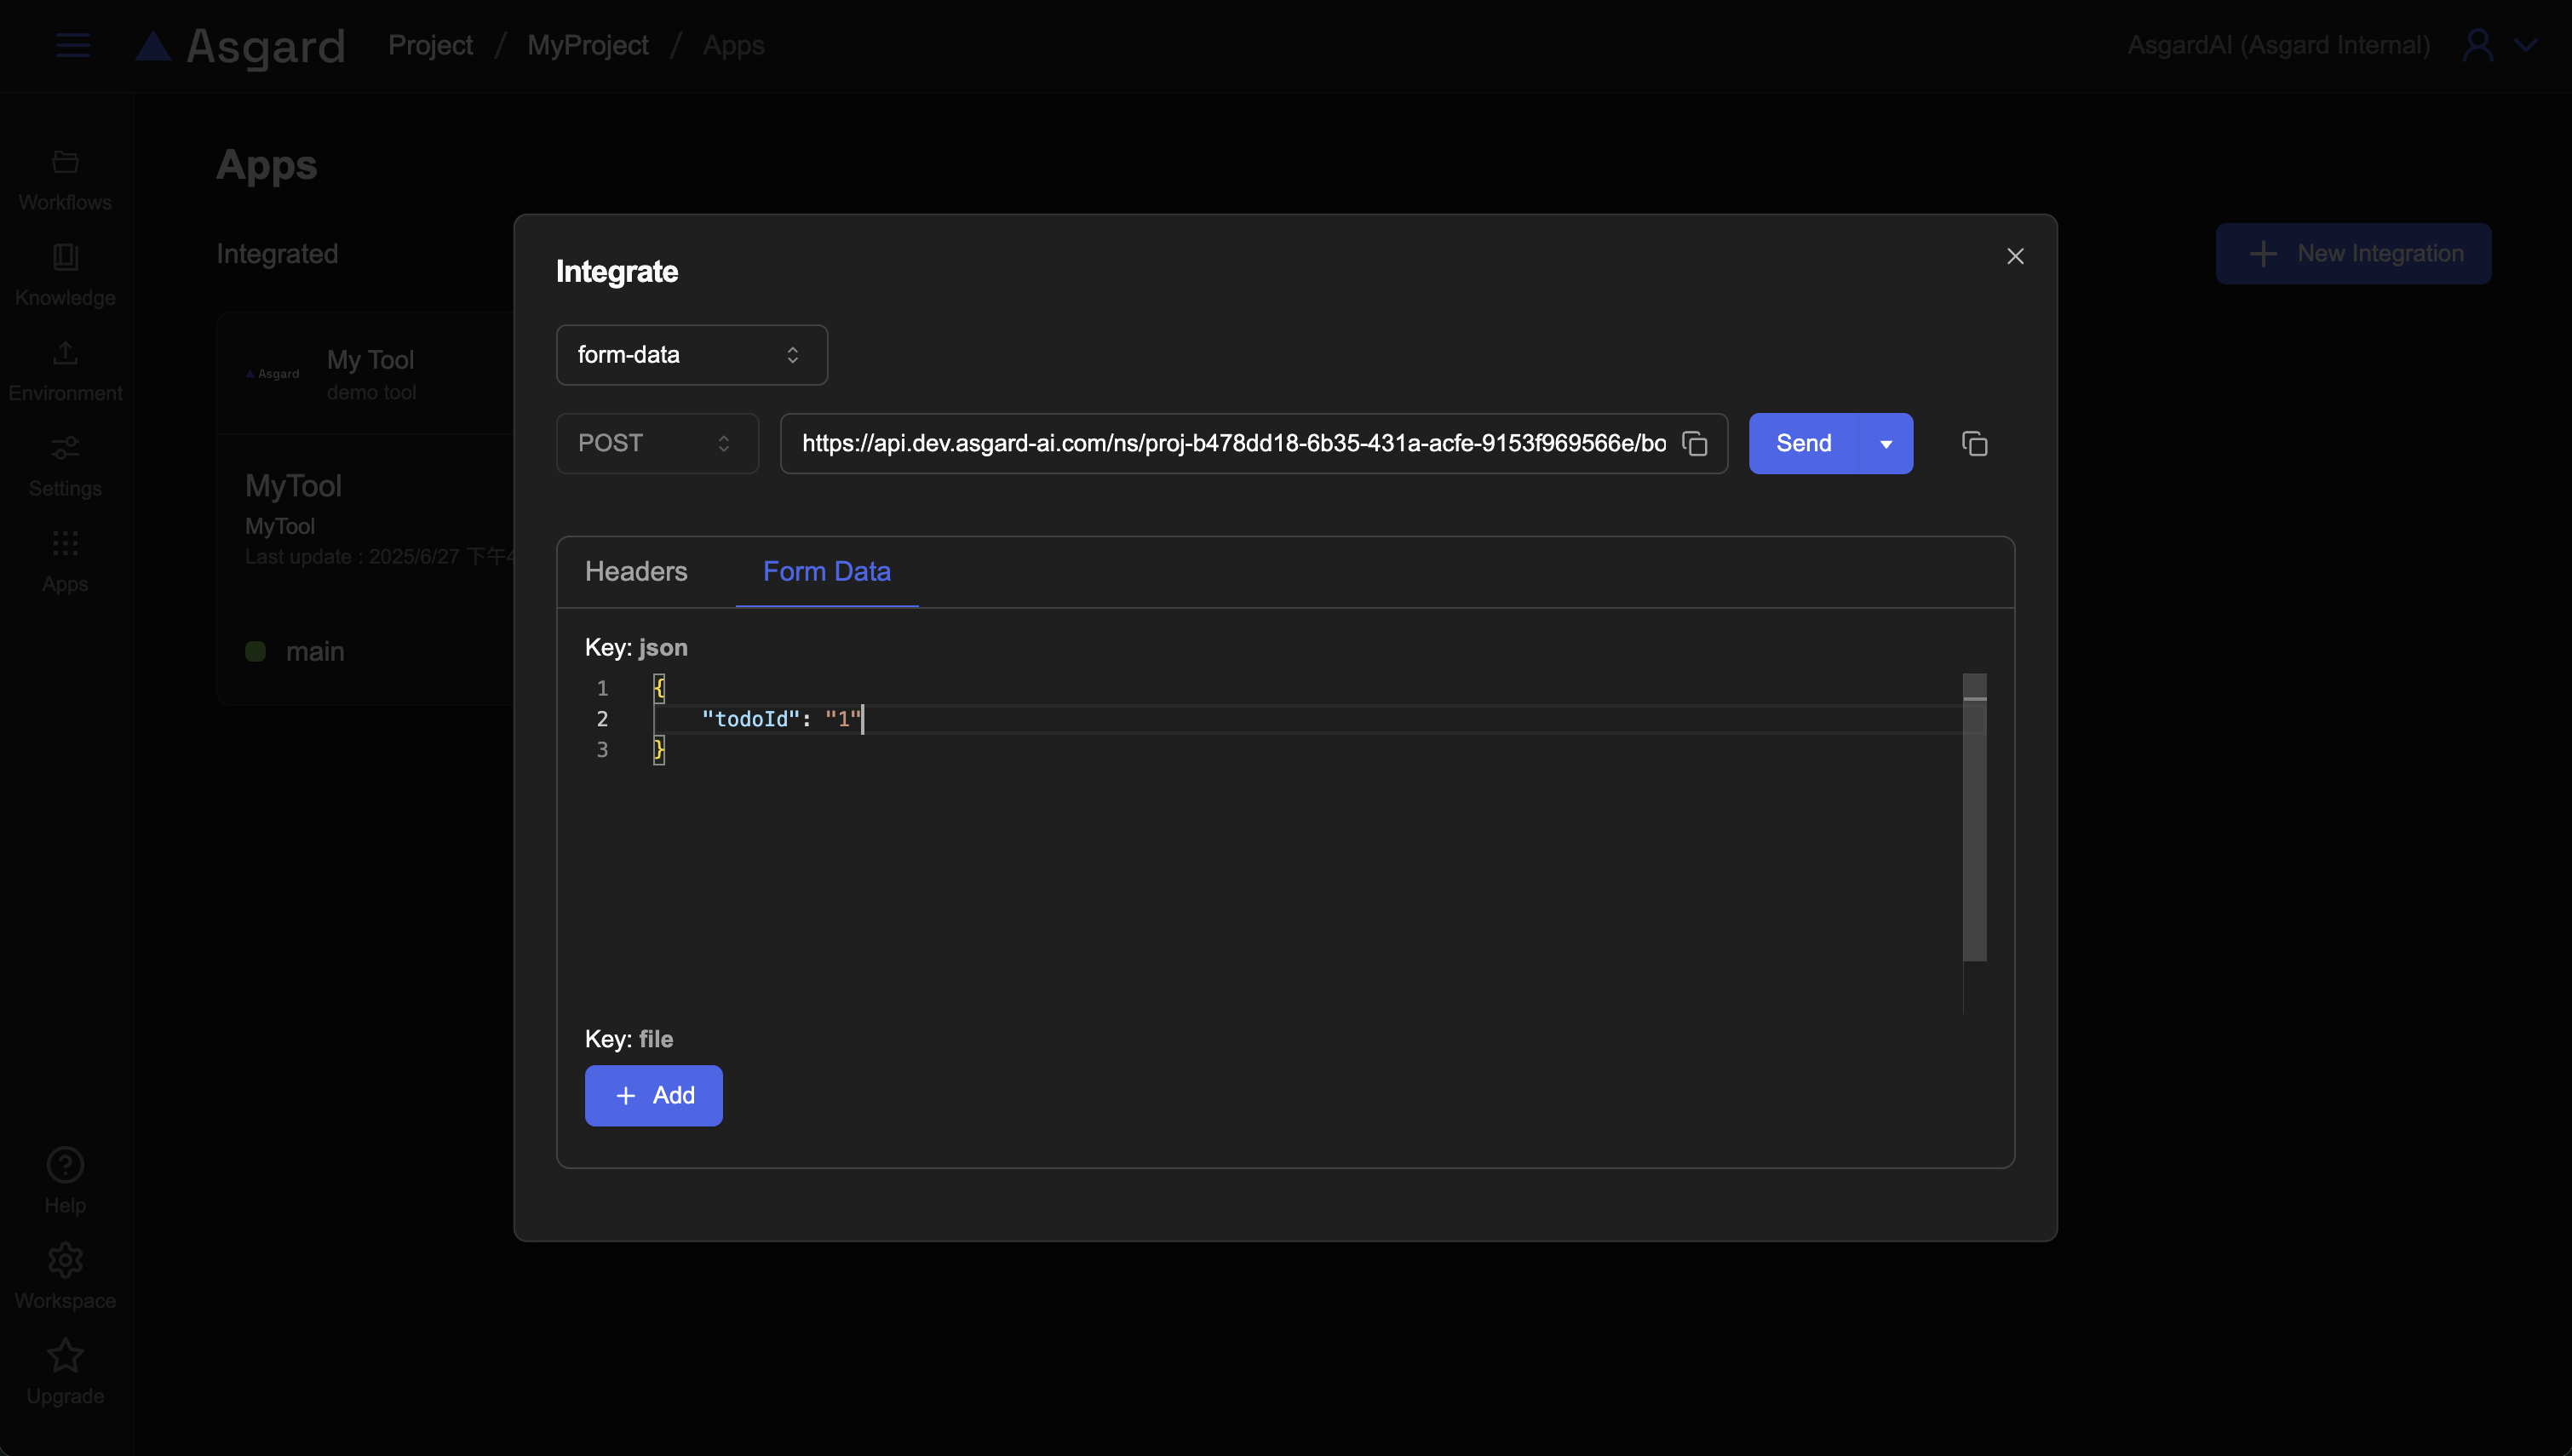Open the Environment sidebar section
Screen dimensions: 2572x1456
(65, 353)
